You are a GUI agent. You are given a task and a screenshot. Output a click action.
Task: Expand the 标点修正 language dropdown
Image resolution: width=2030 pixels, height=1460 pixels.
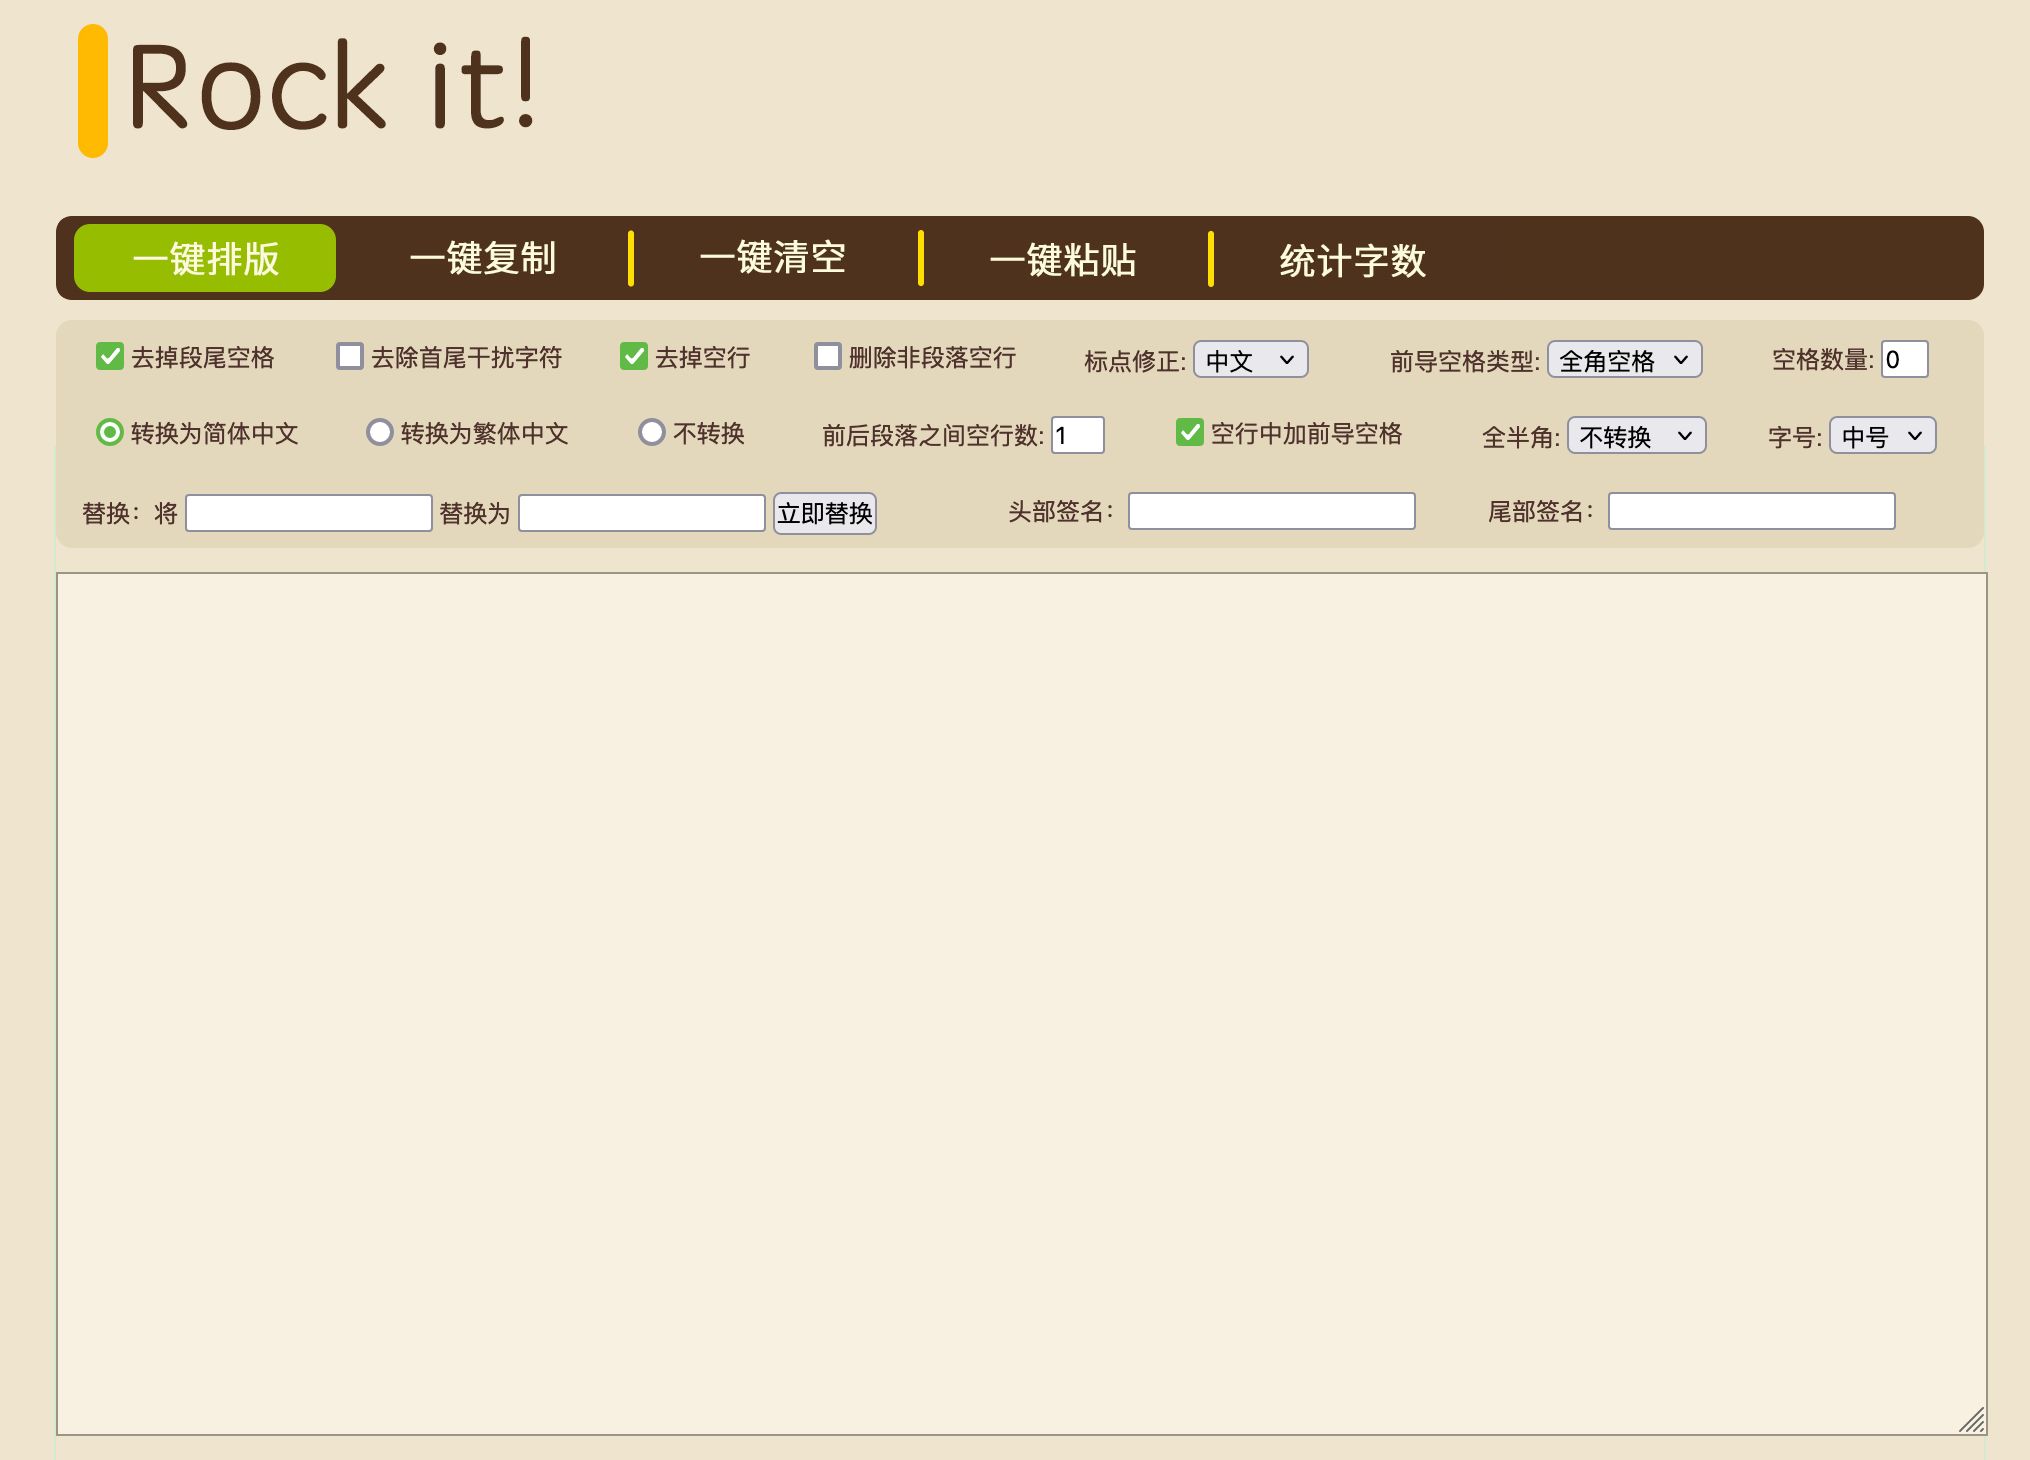click(x=1255, y=359)
